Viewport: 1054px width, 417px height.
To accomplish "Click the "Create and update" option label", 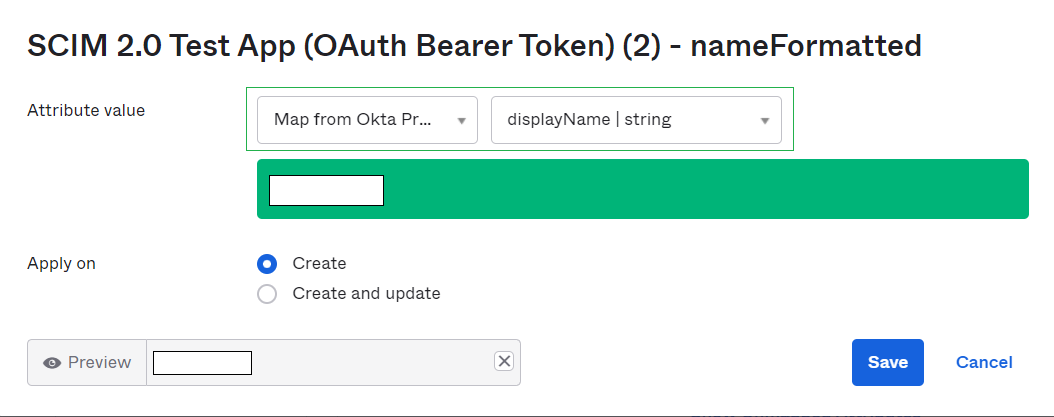I will tap(366, 294).
